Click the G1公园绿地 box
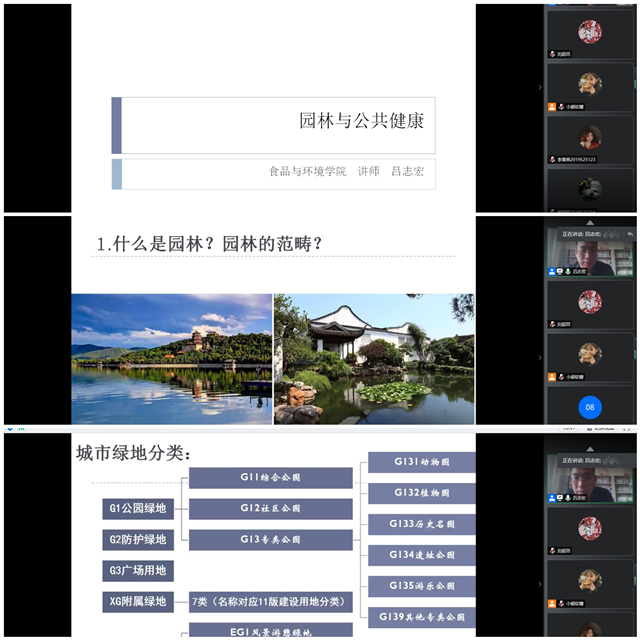 tap(138, 509)
